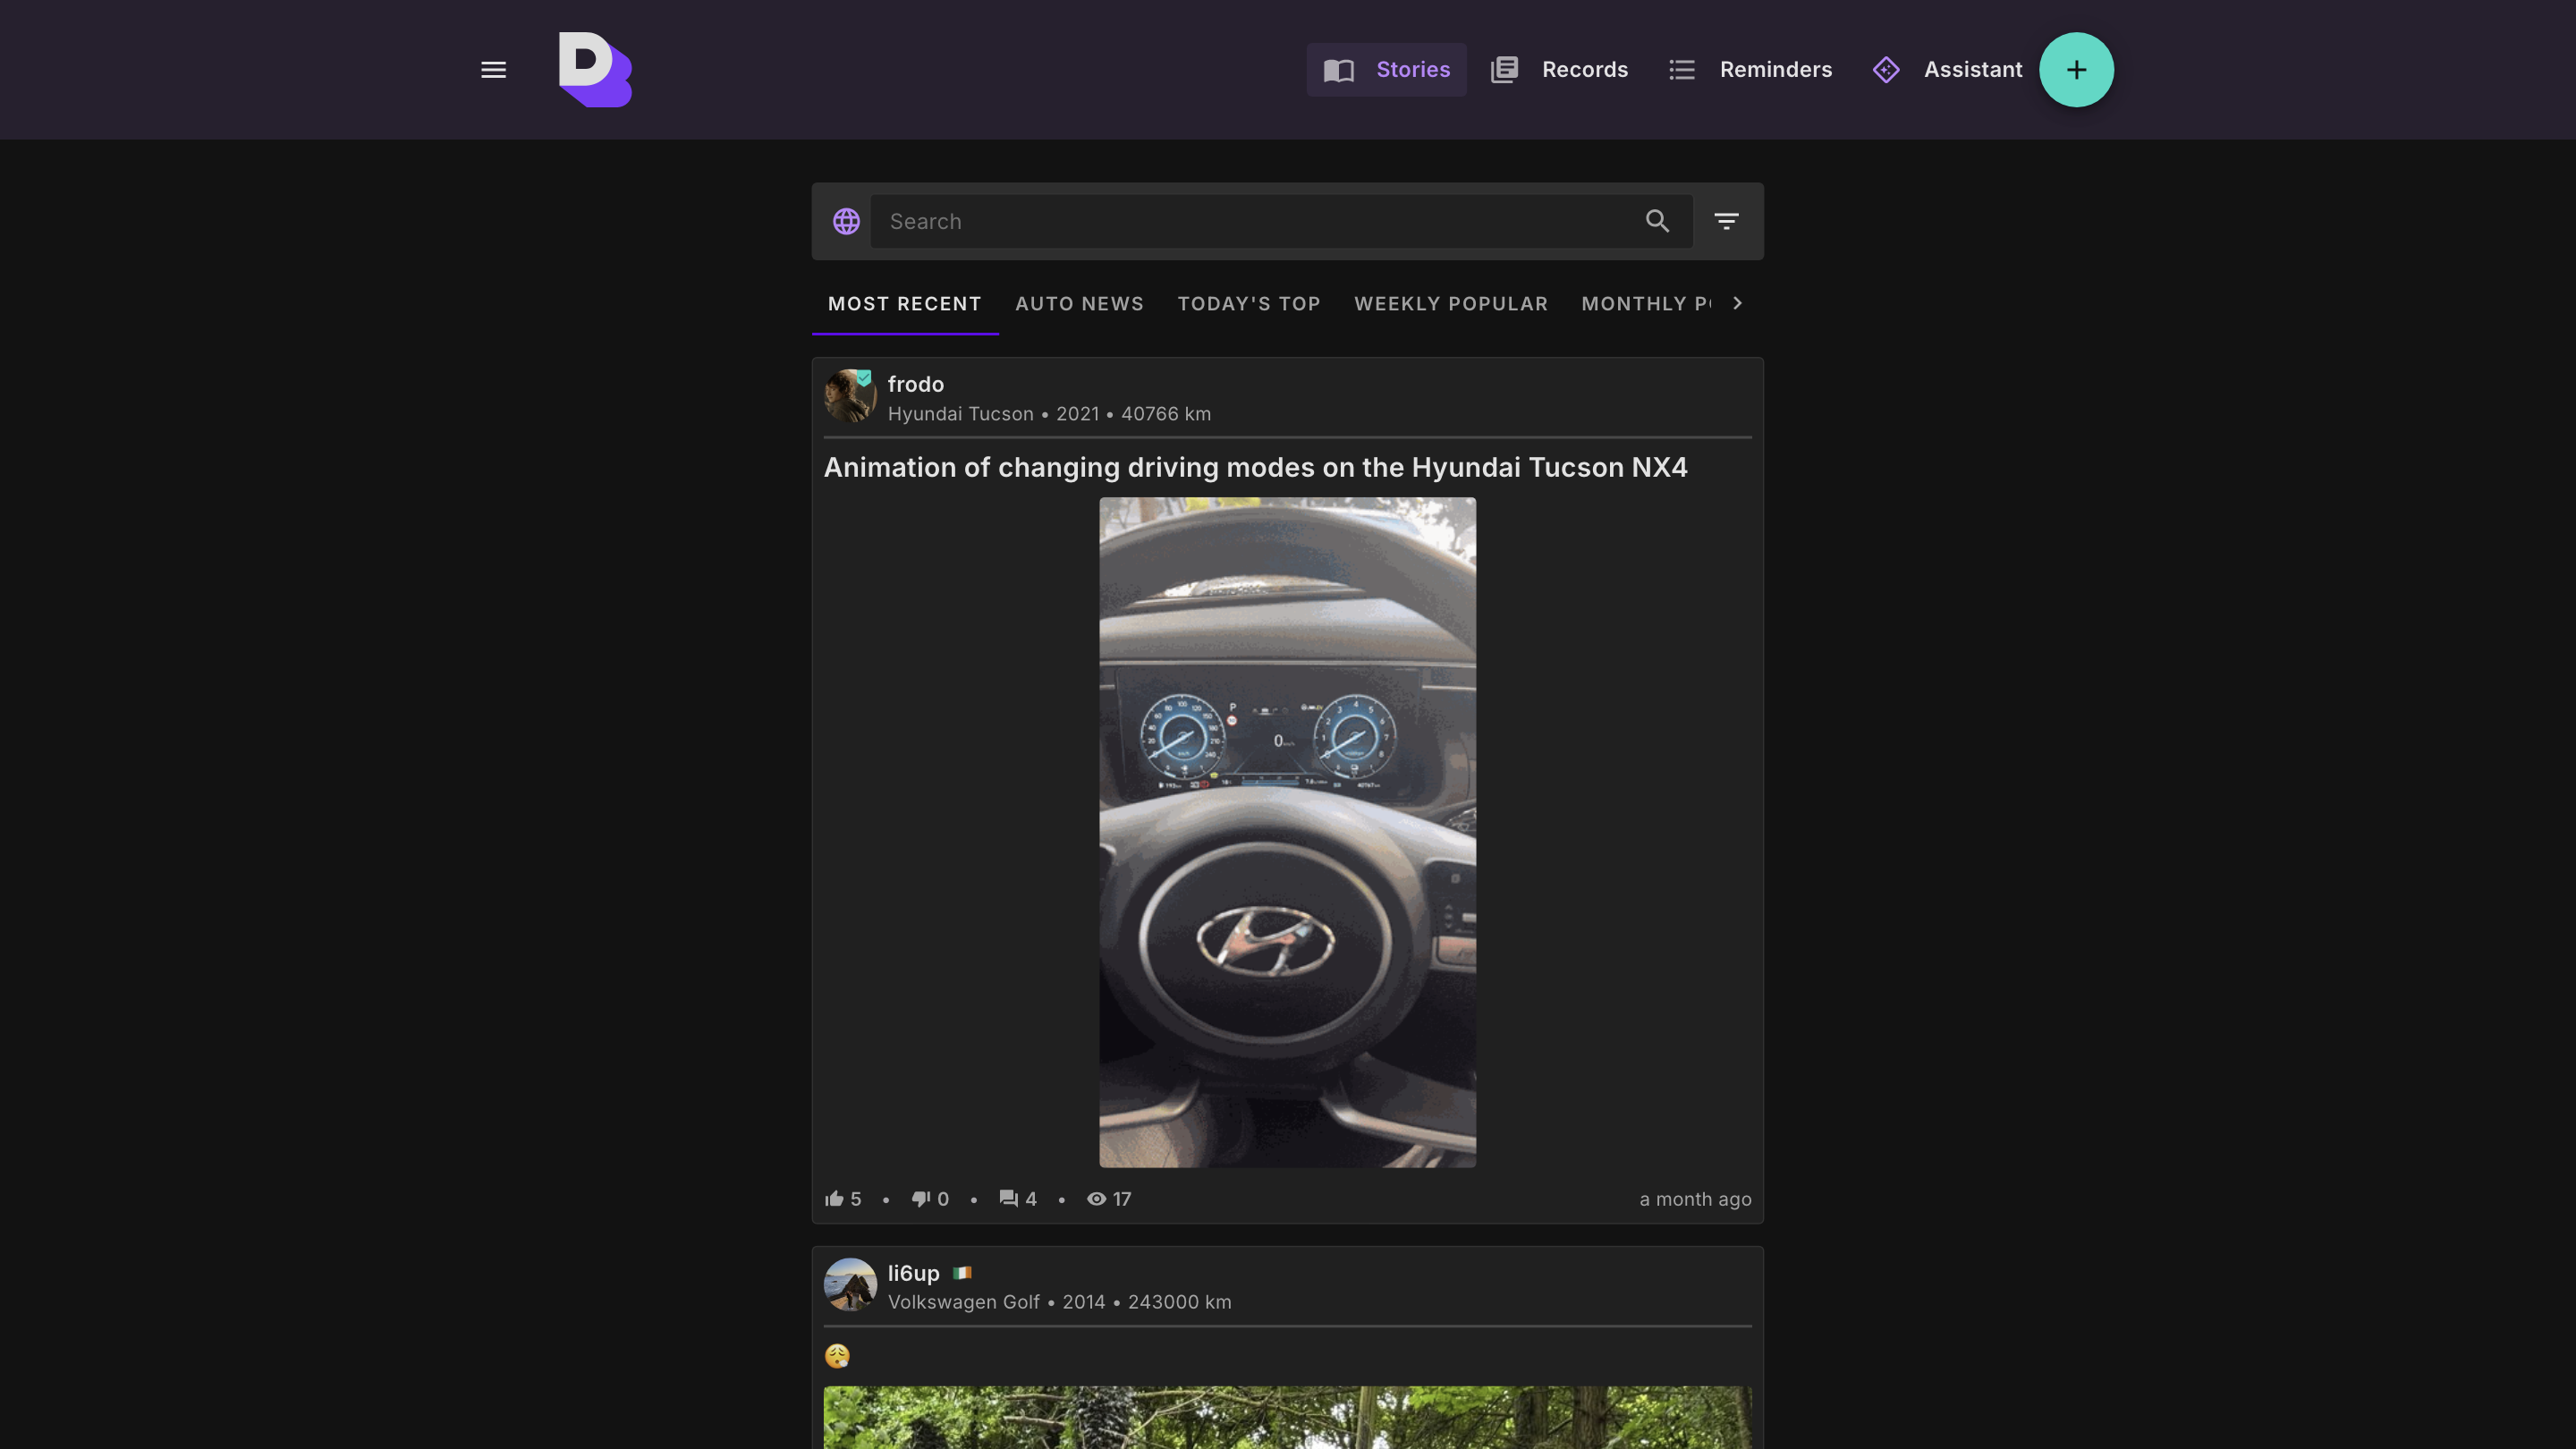Image resolution: width=2576 pixels, height=1449 pixels.
Task: Click the app logo in the header
Action: 595,69
